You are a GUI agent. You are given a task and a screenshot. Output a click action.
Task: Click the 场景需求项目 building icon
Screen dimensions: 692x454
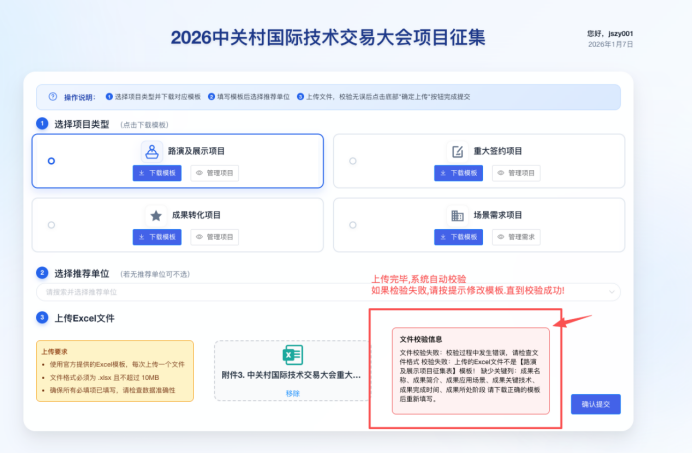457,215
